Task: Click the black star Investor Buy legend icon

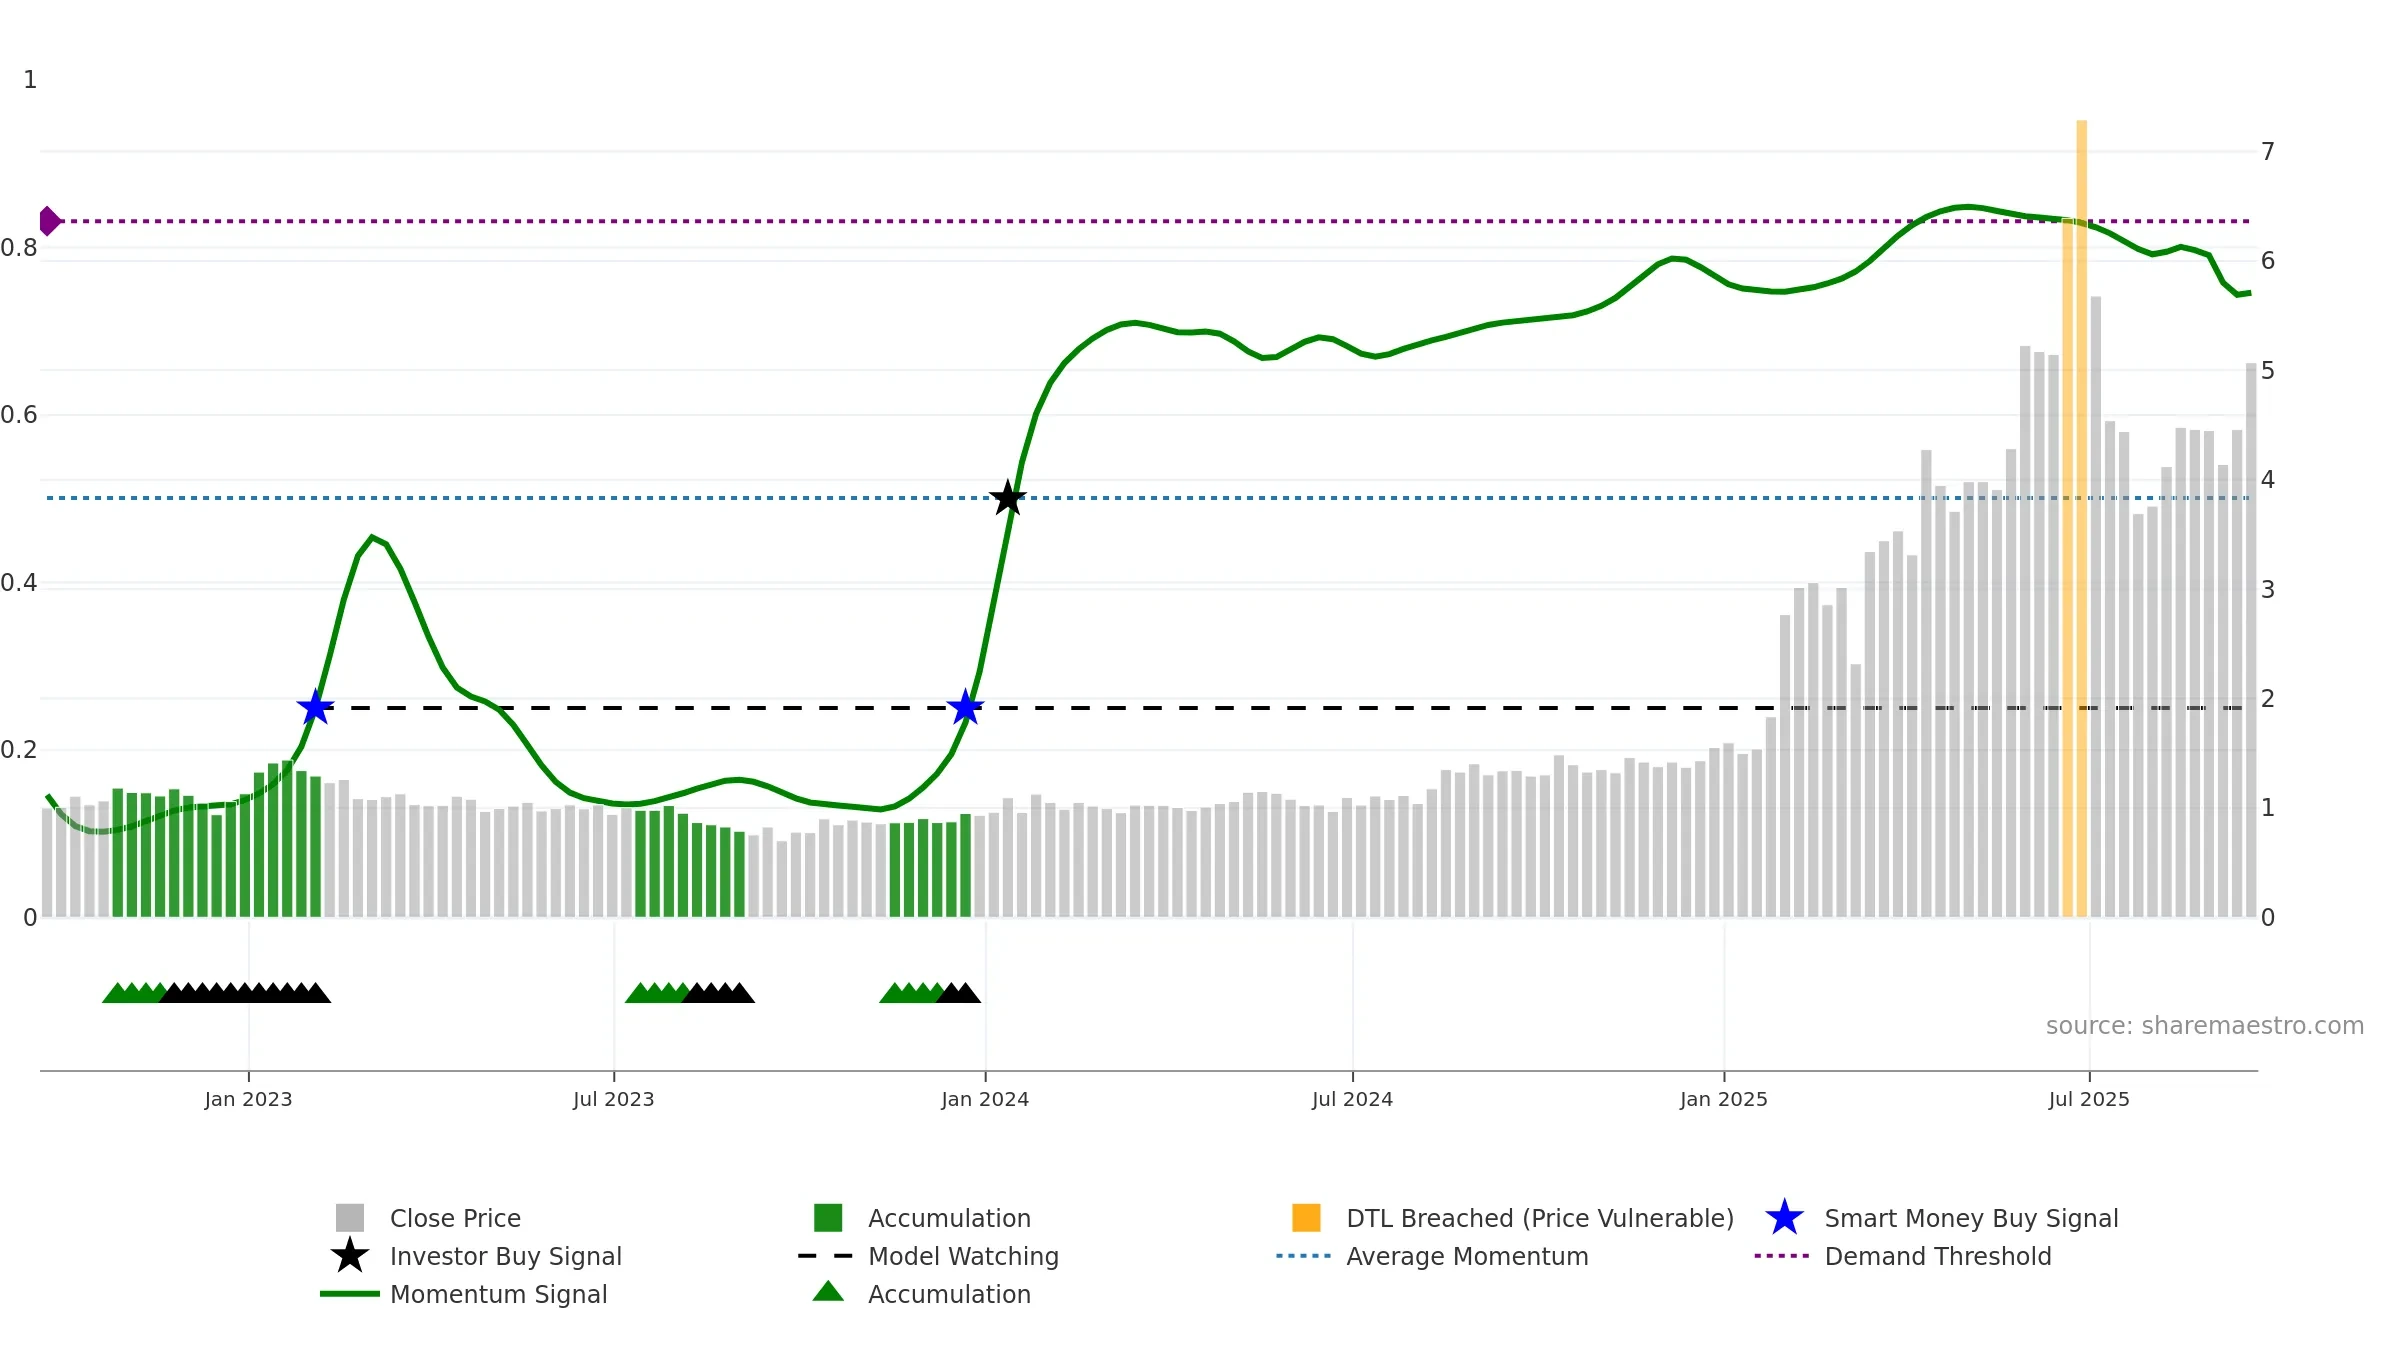Action: [350, 1255]
